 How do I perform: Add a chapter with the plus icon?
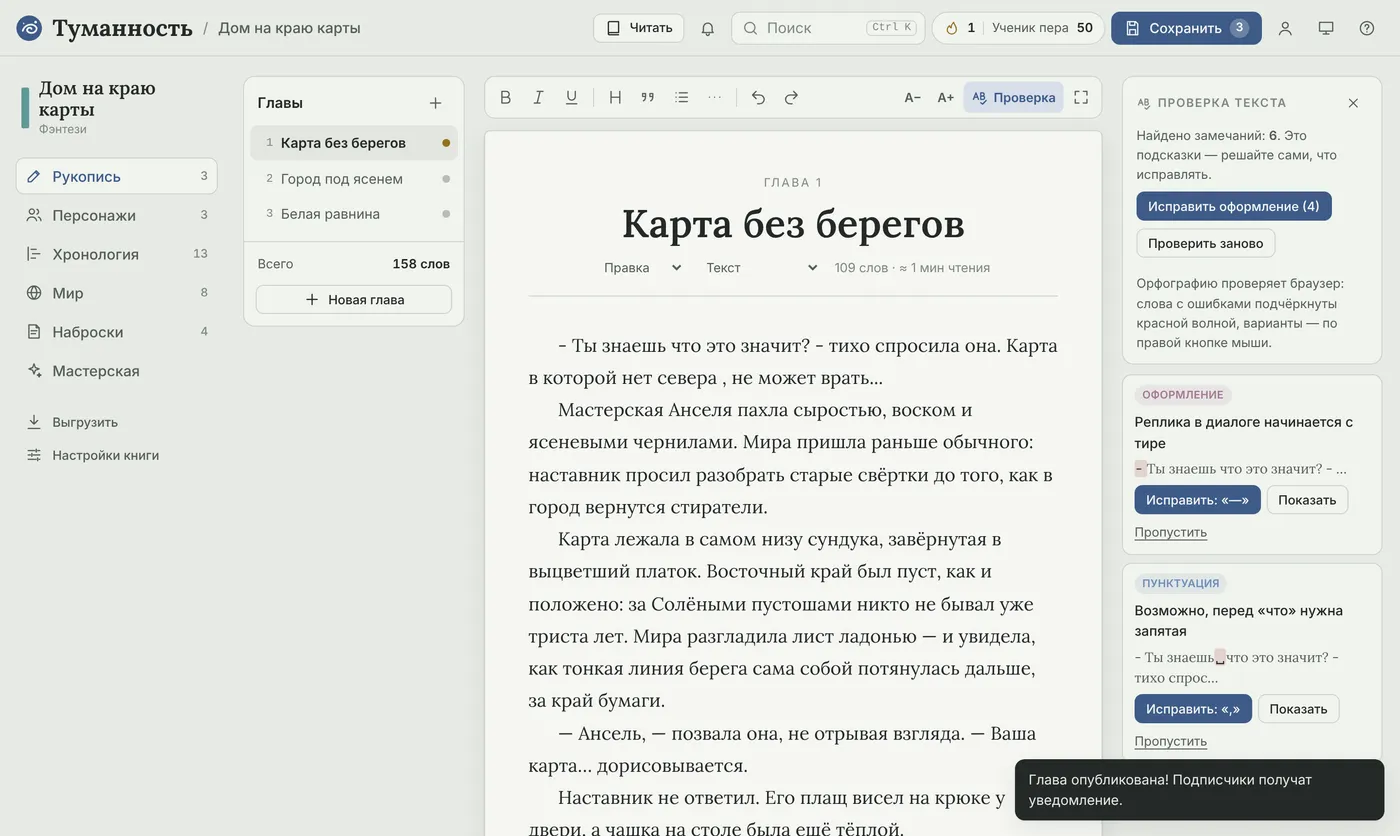pos(435,103)
